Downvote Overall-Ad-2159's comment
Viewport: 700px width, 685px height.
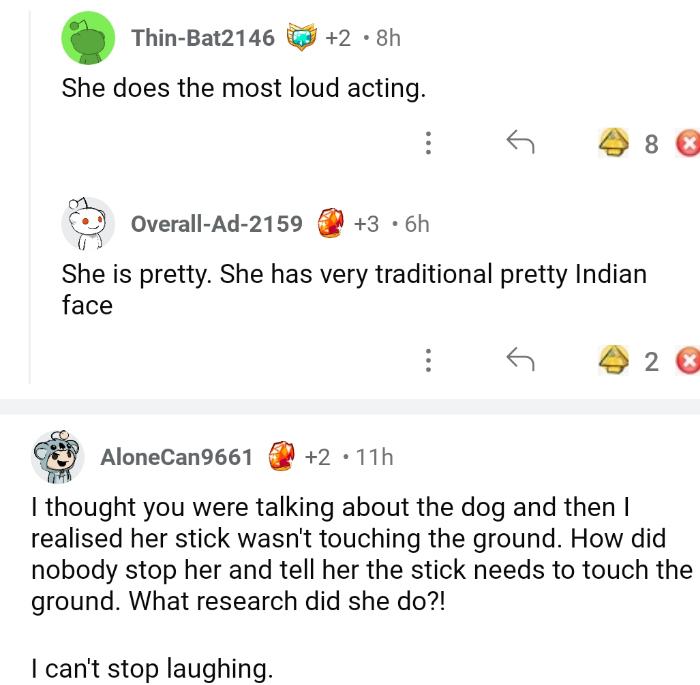click(x=688, y=359)
